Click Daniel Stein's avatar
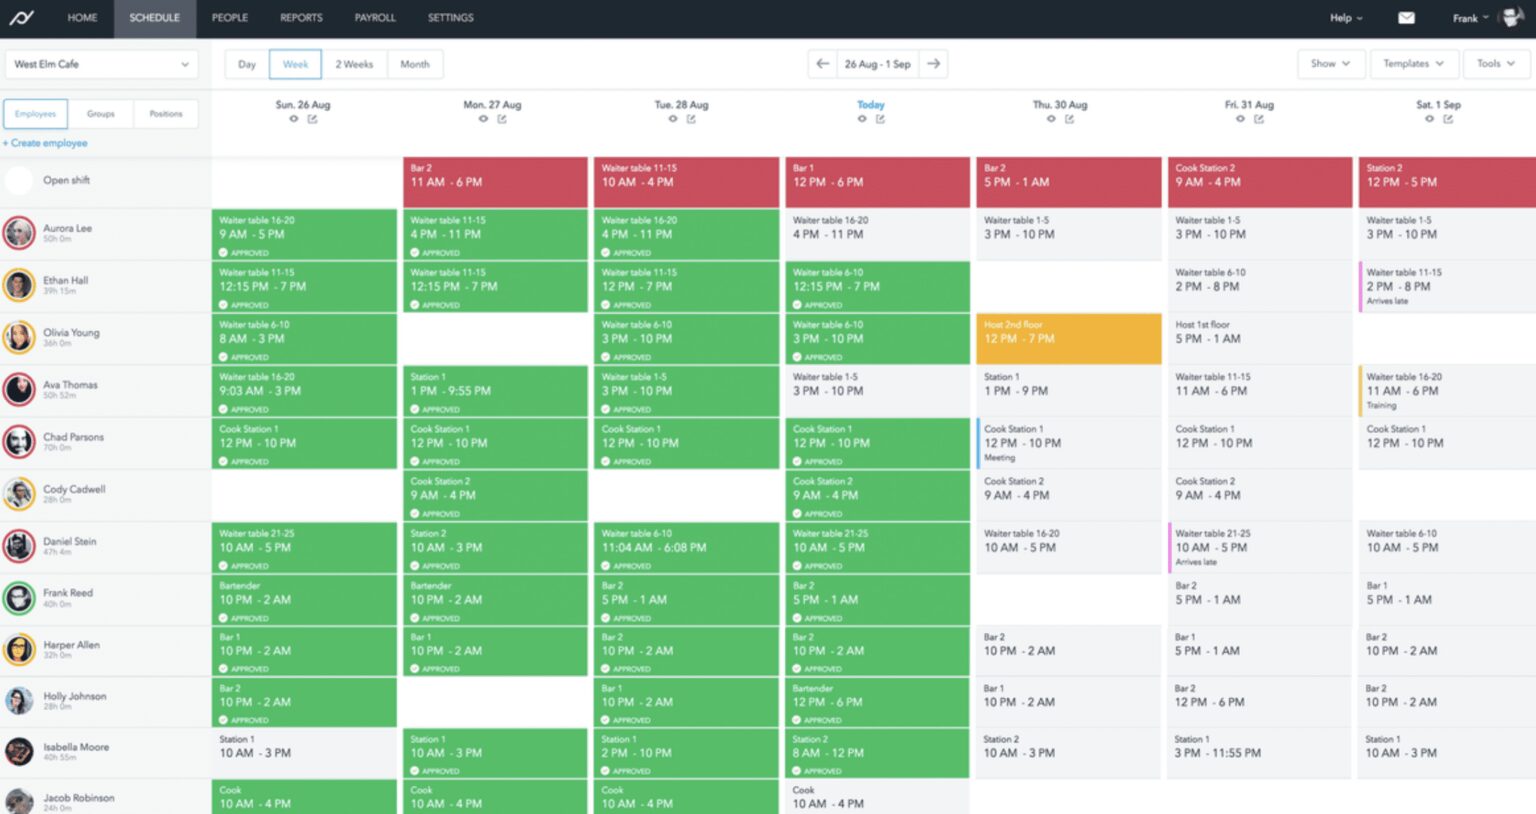The height and width of the screenshot is (814, 1536). point(19,546)
